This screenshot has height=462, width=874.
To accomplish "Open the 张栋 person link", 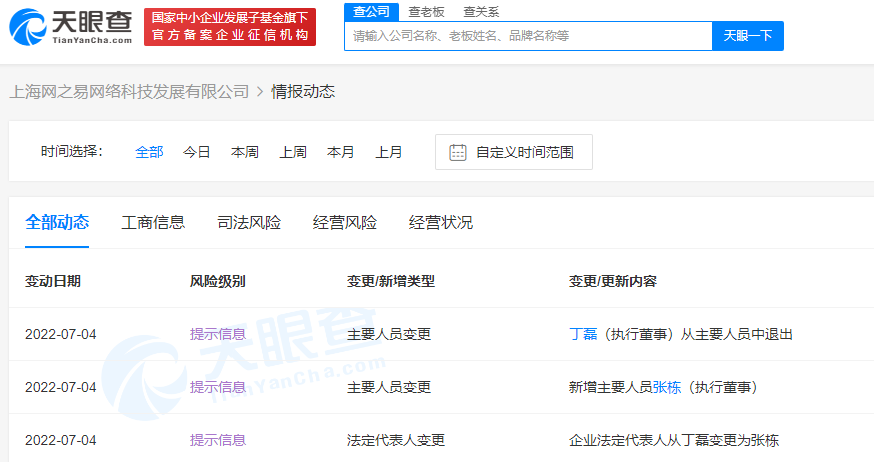I will (x=667, y=387).
